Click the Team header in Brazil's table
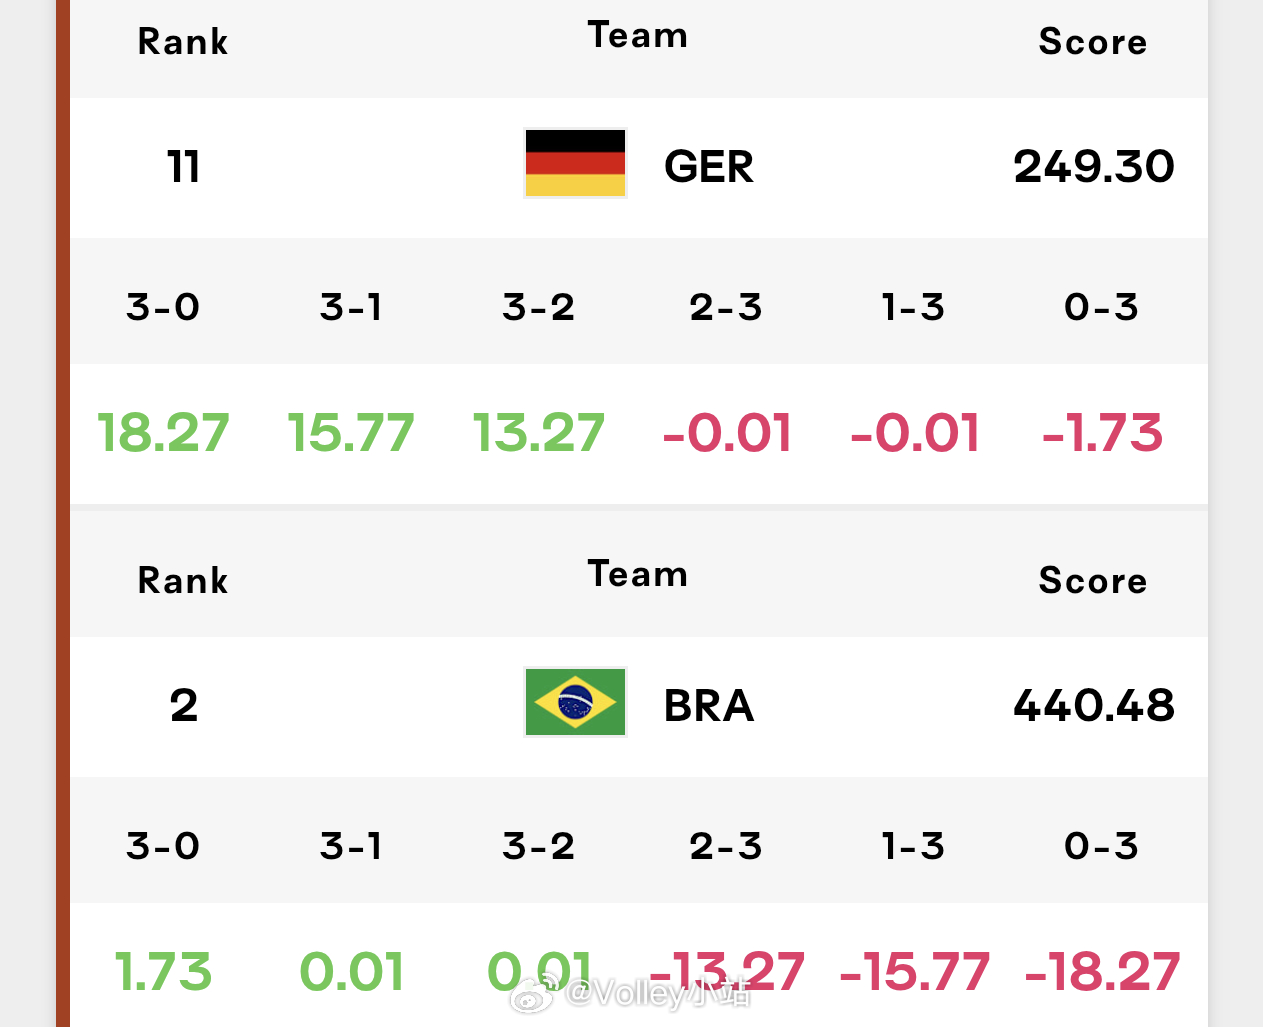The image size is (1263, 1027). tap(638, 574)
